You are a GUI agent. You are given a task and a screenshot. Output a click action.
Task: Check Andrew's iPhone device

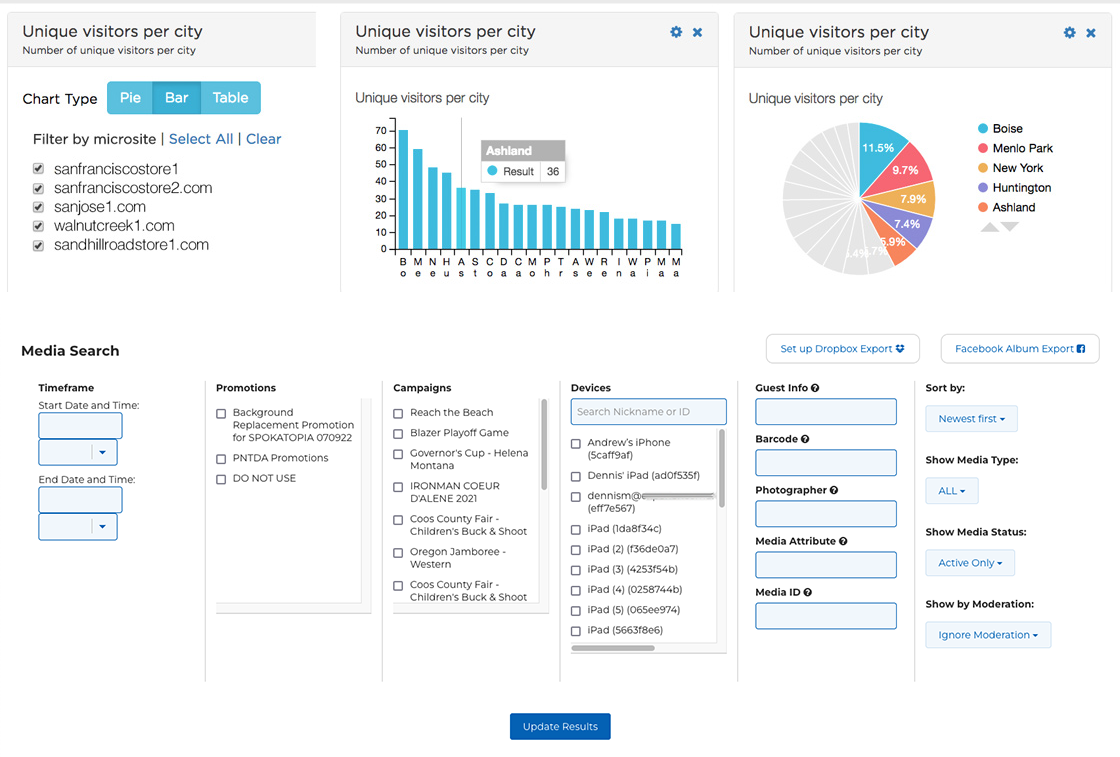576,443
